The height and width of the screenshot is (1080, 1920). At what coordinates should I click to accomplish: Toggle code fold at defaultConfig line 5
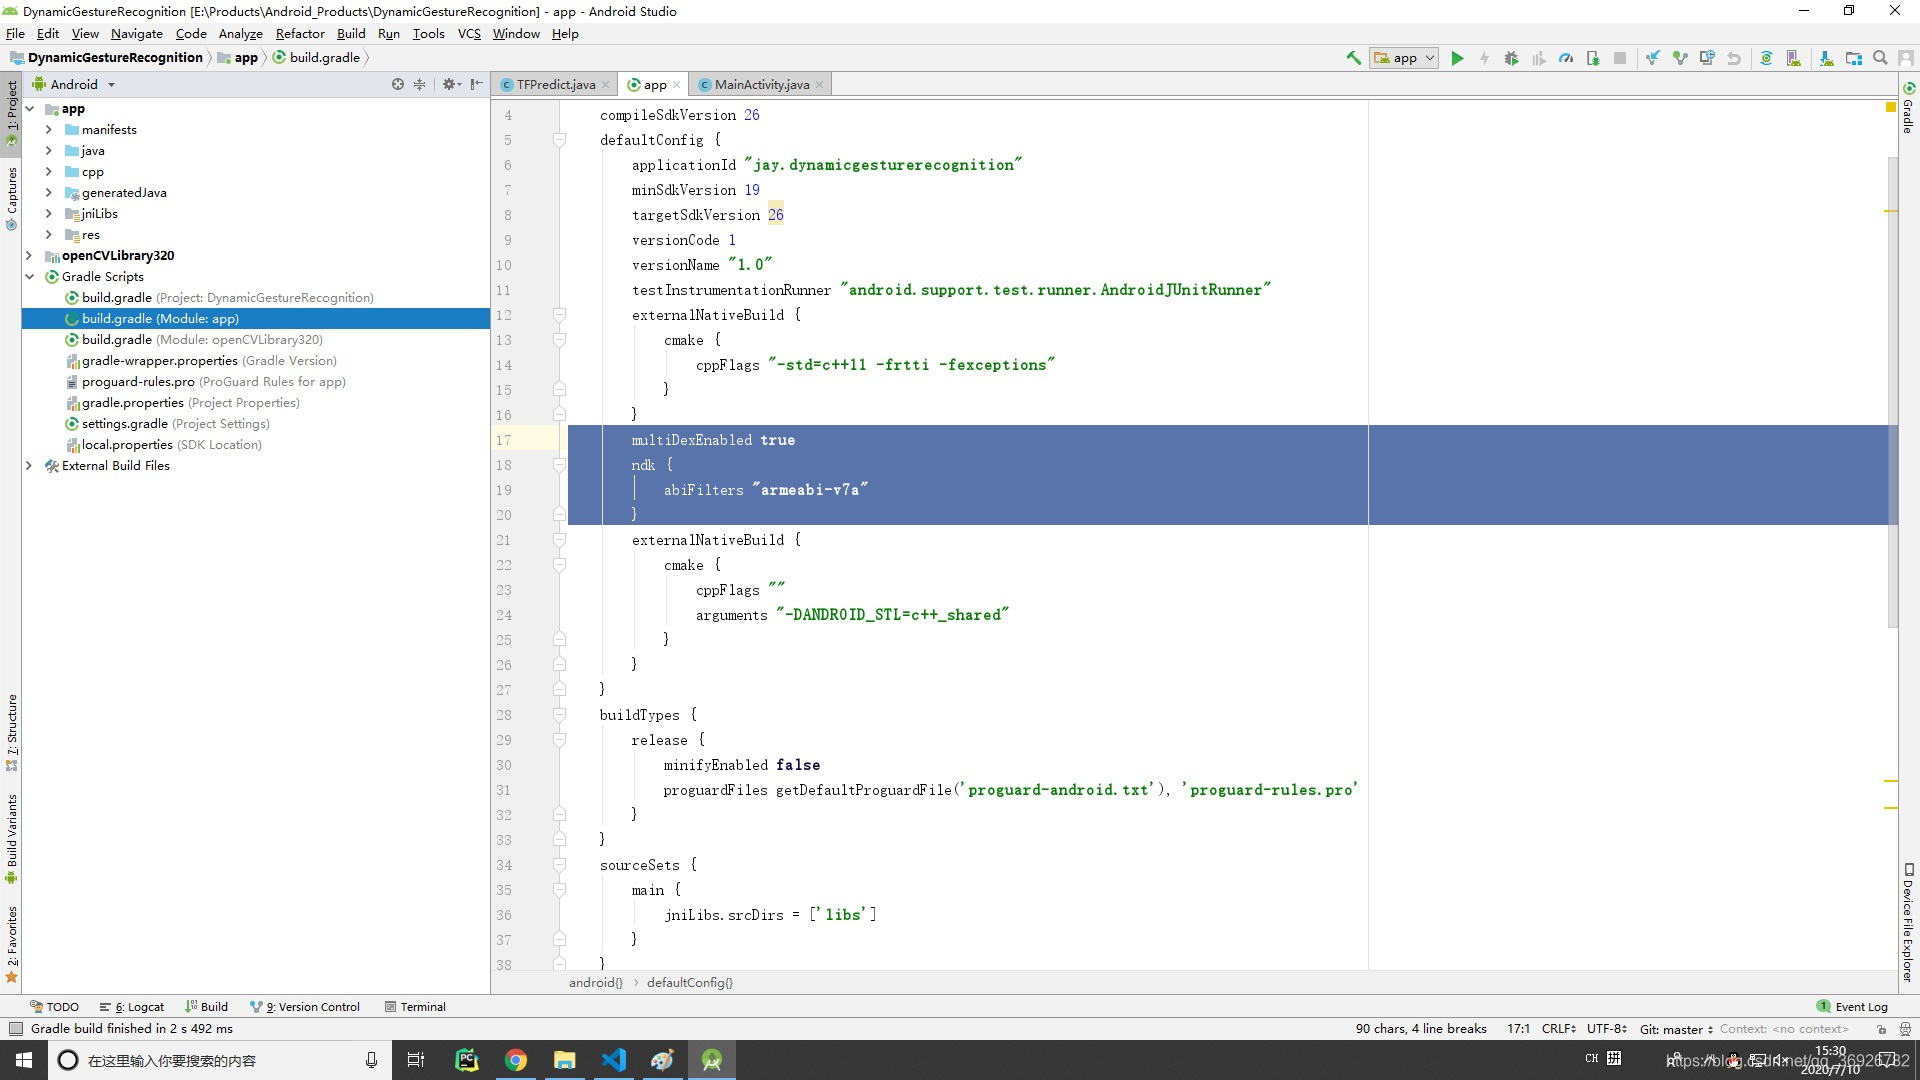pos(560,140)
